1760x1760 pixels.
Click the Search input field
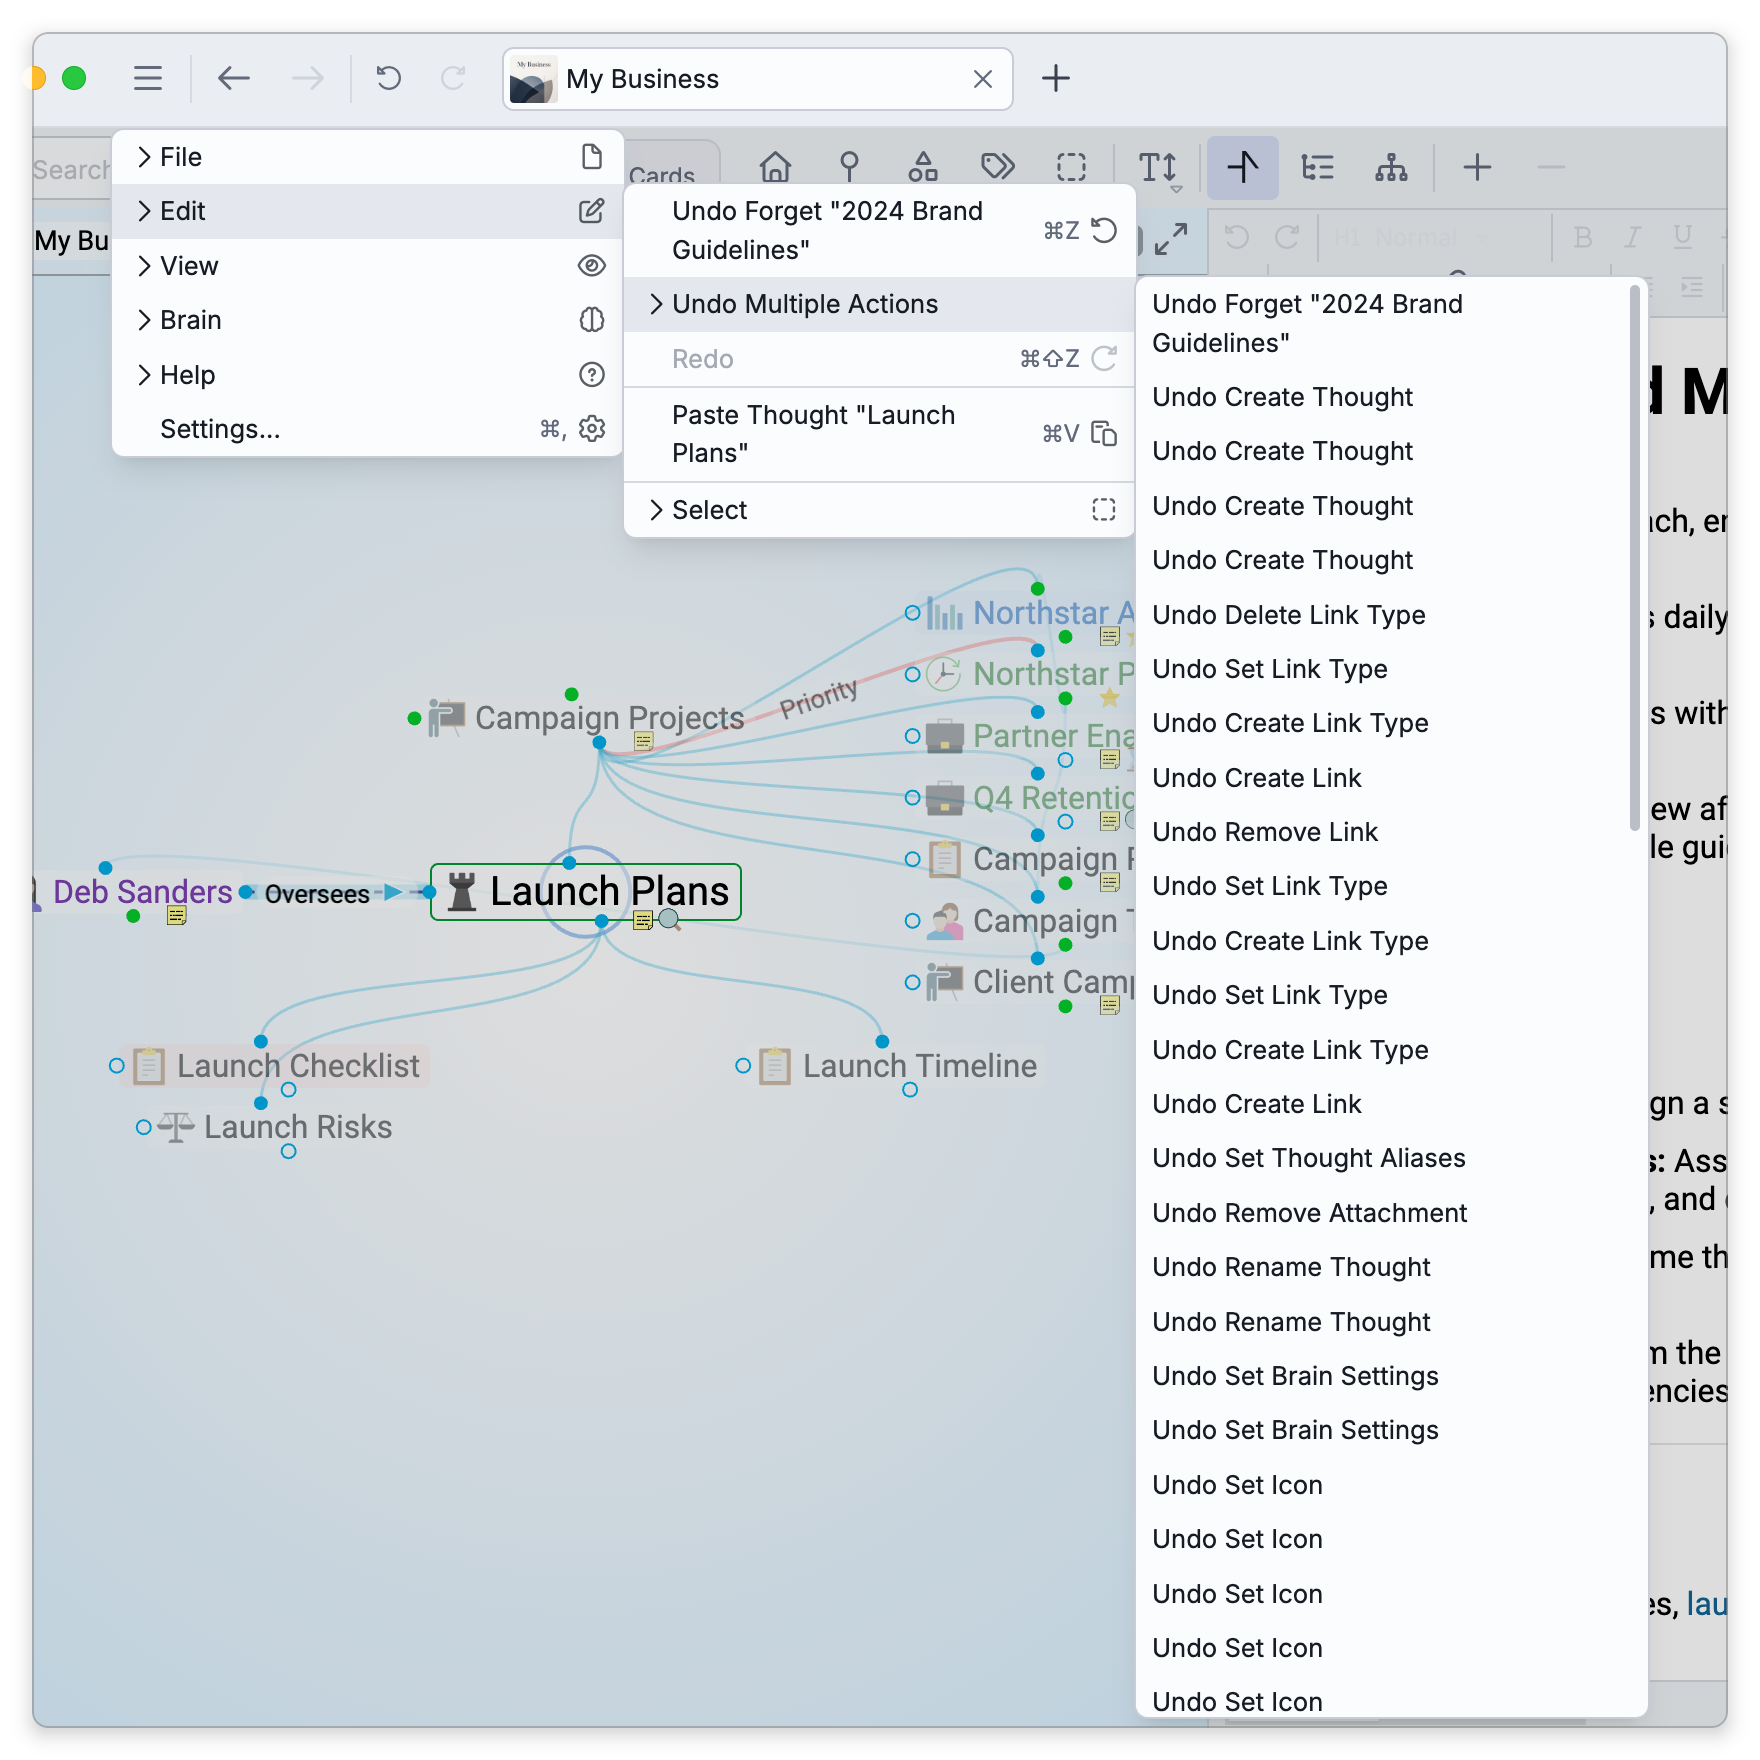[72, 169]
